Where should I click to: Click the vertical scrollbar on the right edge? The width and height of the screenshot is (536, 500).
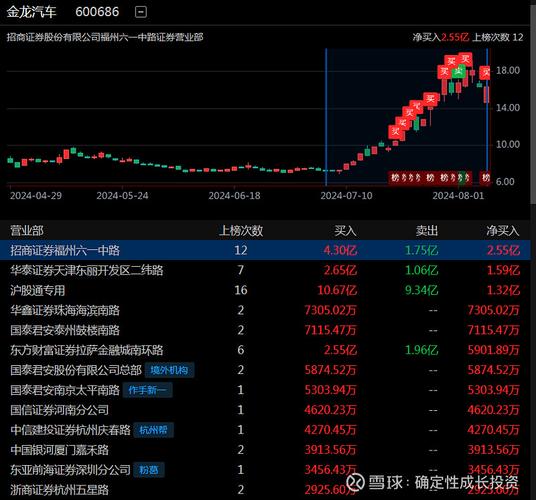click(533, 103)
